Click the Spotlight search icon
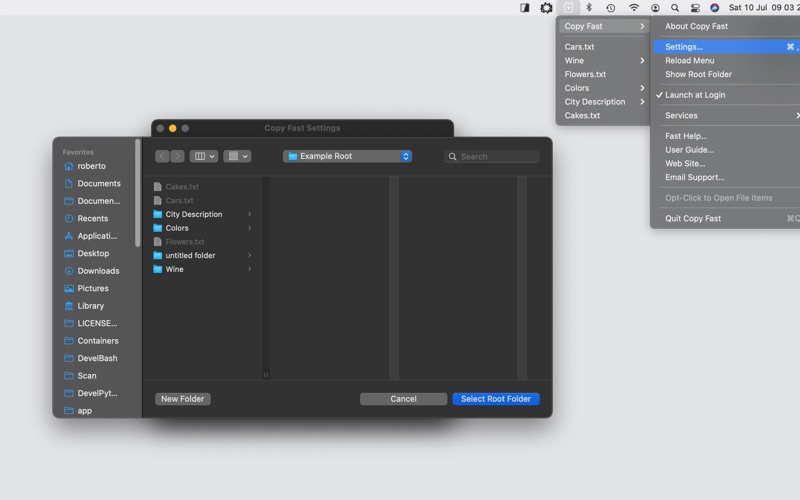The height and width of the screenshot is (500, 800). click(x=675, y=8)
